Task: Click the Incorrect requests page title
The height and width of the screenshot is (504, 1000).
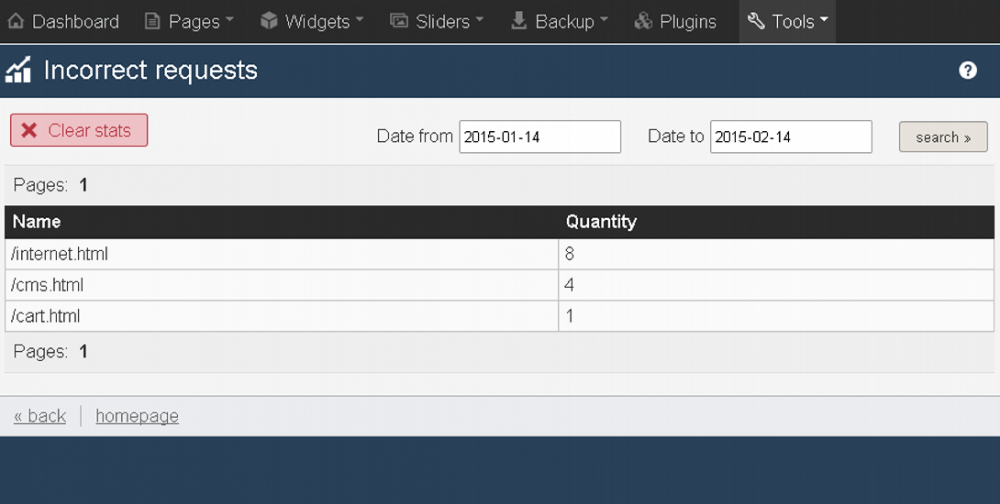Action: point(151,70)
